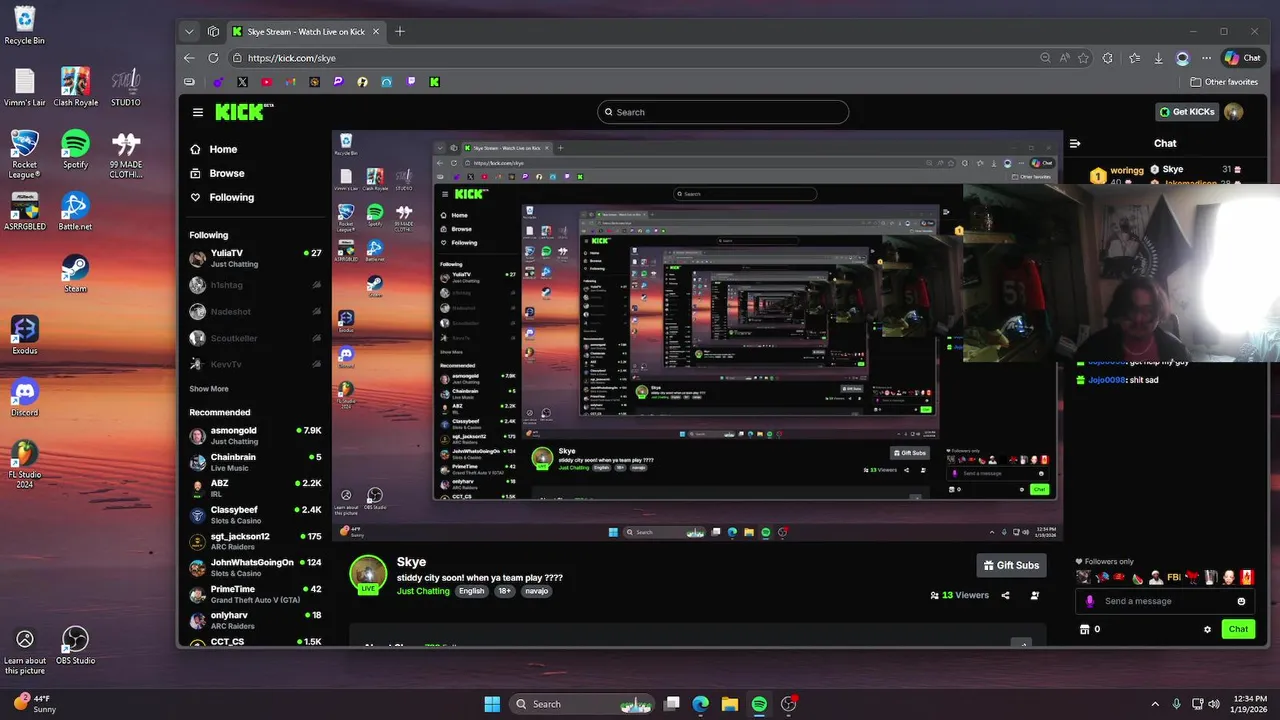Open the Twitch bookmark in favorites bar
This screenshot has width=1280, height=720.
[411, 82]
